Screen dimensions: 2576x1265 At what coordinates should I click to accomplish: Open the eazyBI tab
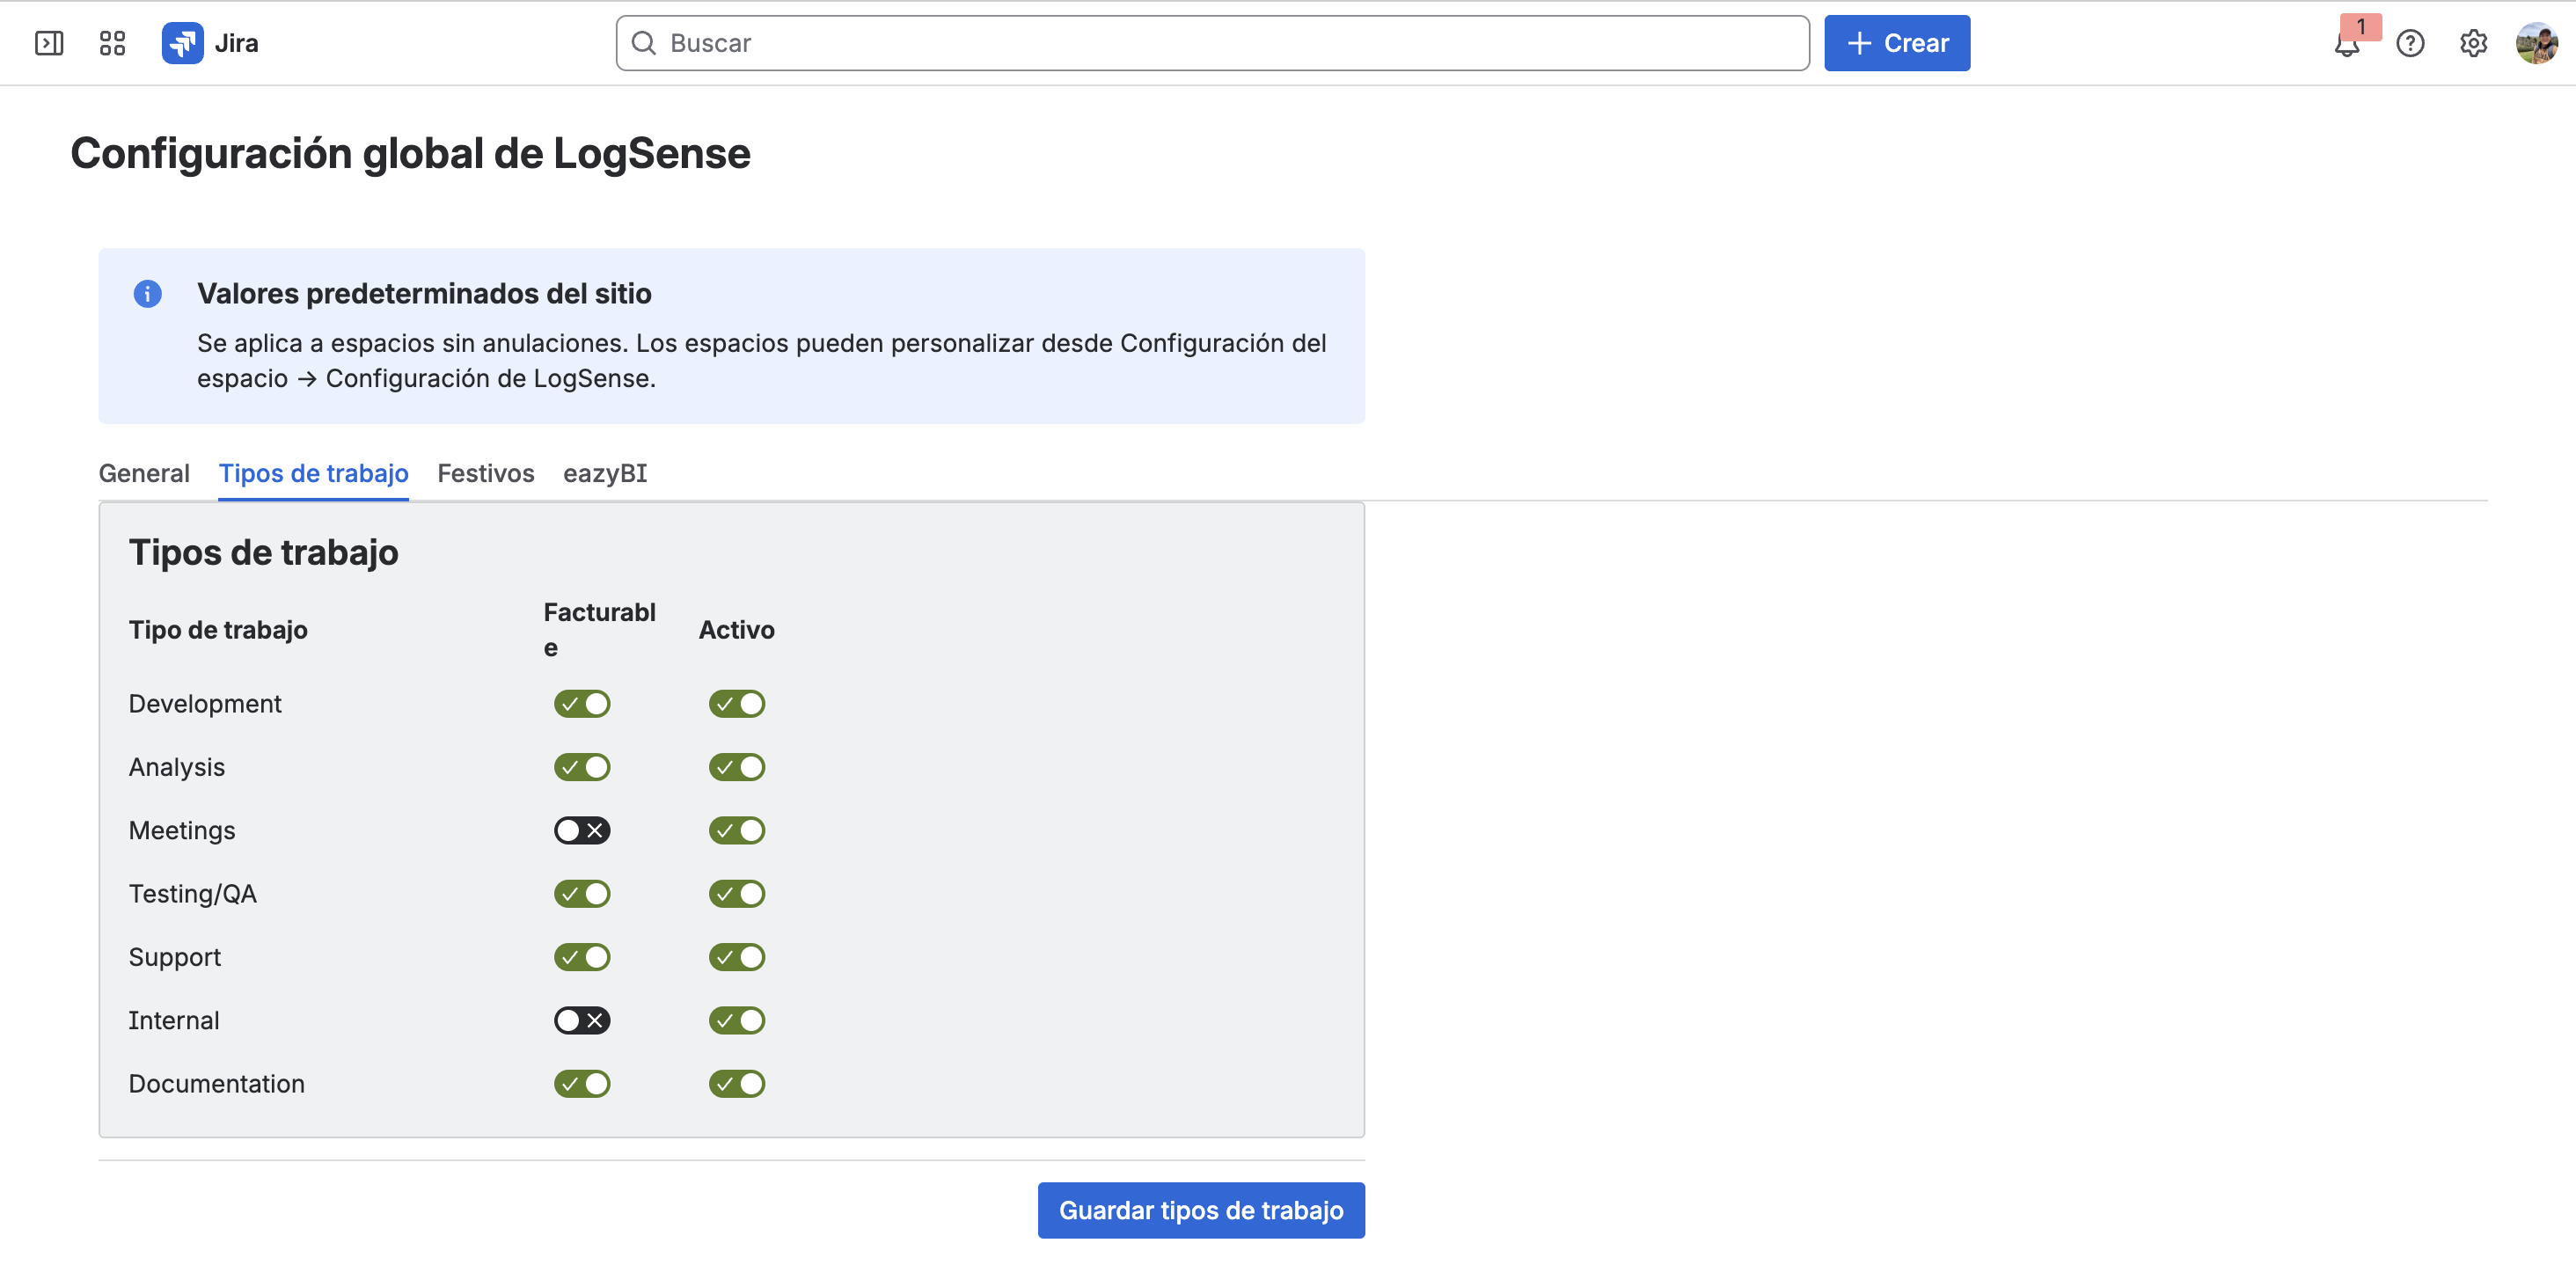605,473
